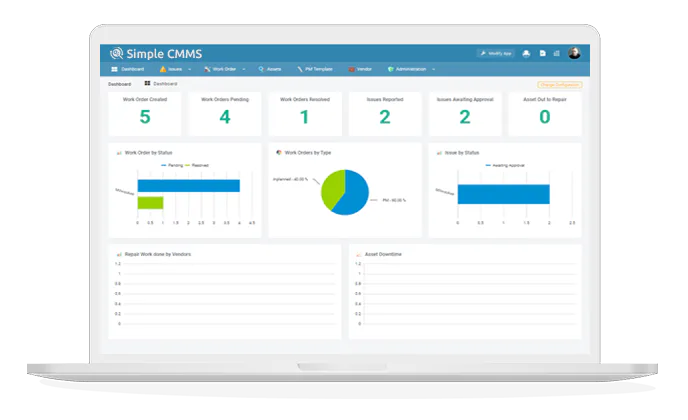Open the Dashboard menu item
688x420 pixels.
point(128,69)
